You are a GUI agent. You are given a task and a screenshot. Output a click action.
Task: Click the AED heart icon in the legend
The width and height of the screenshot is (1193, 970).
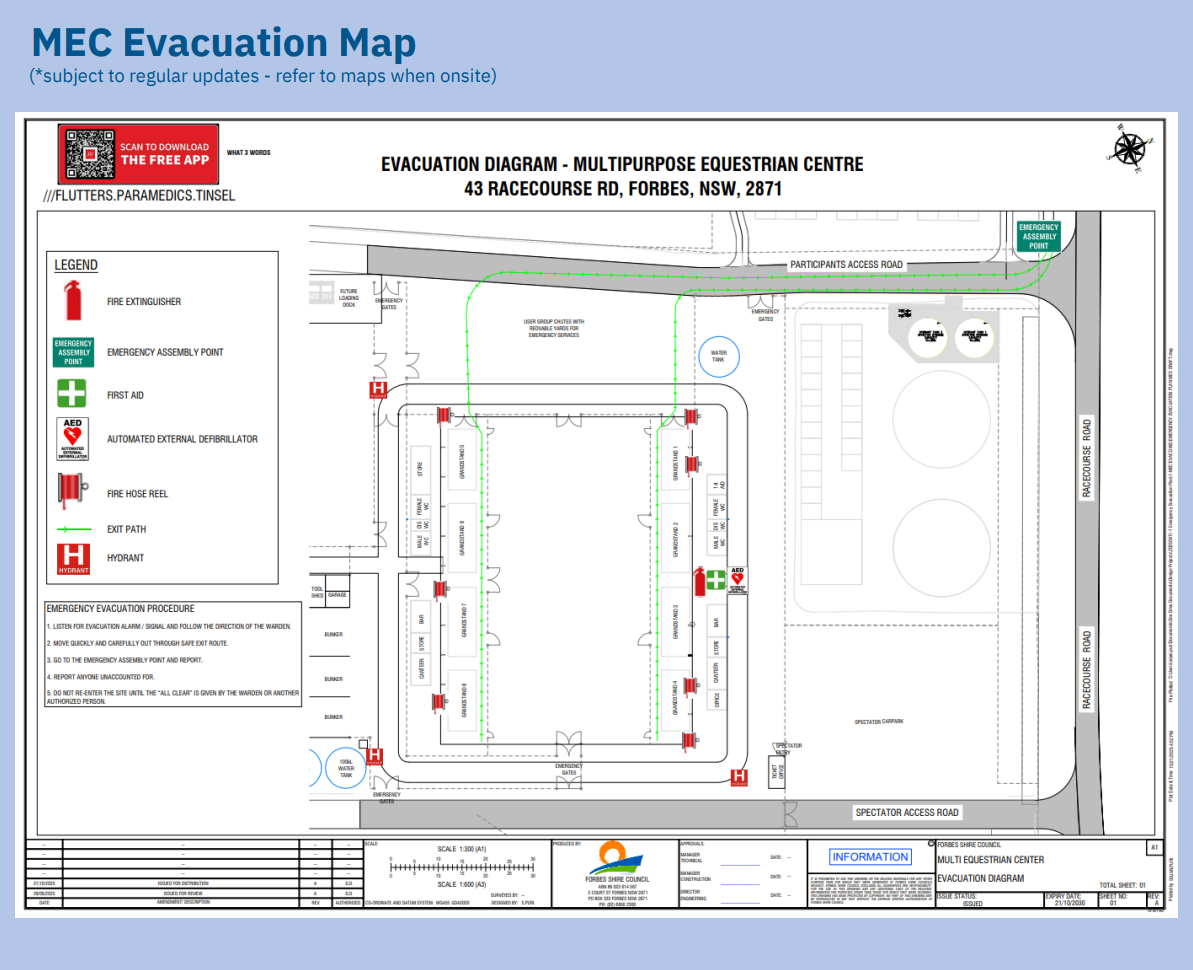(72, 439)
